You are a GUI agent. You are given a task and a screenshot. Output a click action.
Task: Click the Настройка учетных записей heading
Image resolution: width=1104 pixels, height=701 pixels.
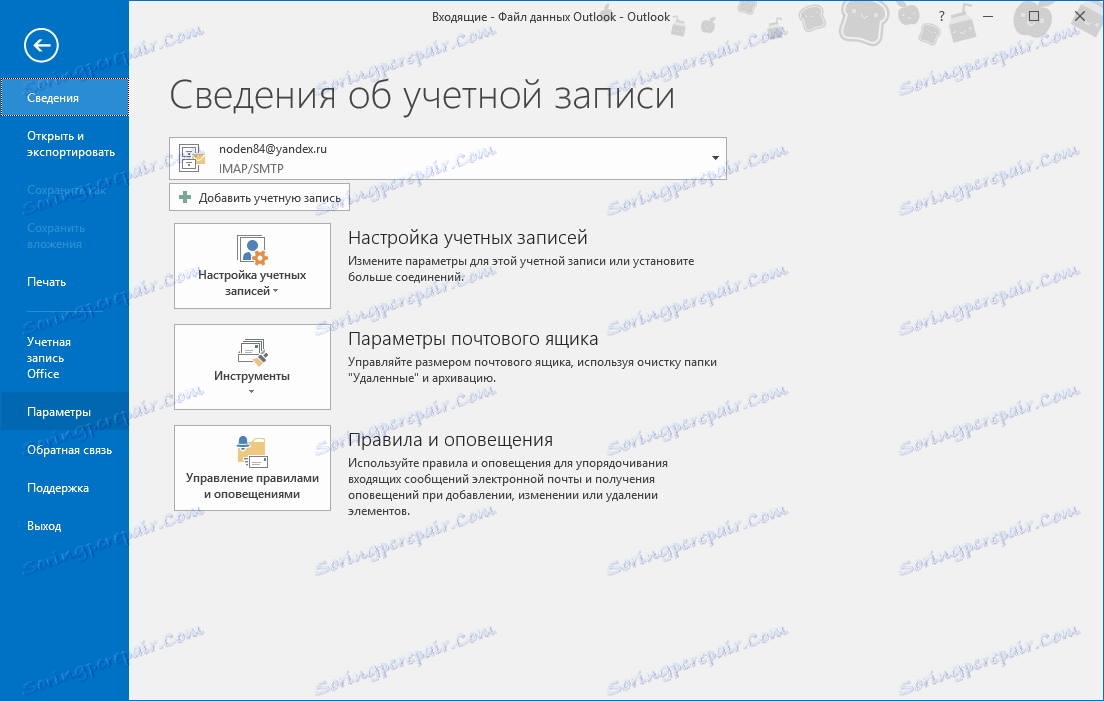coord(468,238)
